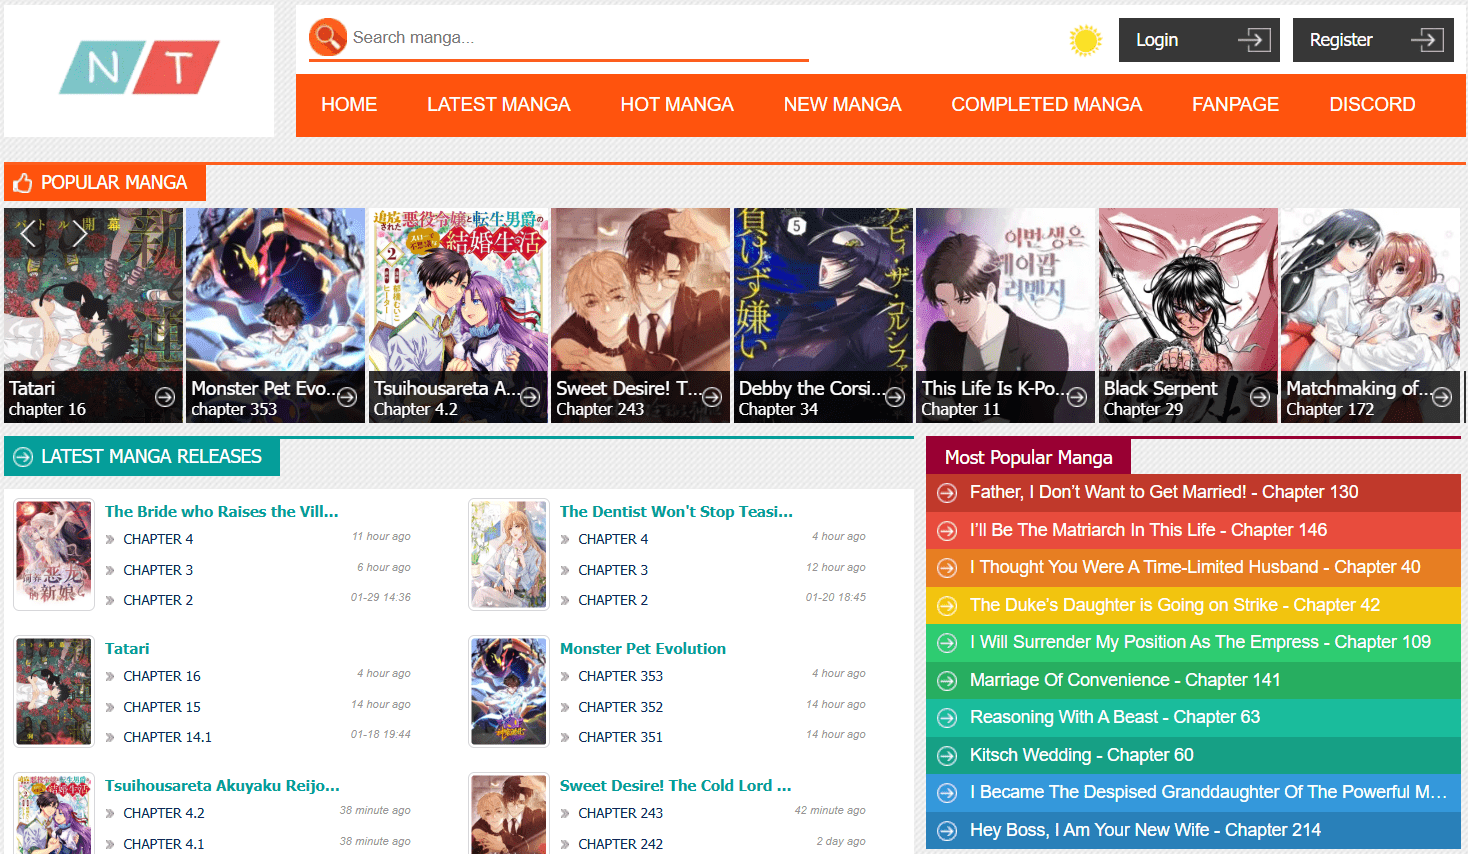Click the LATEST MANGA RELEASES header
This screenshot has width=1468, height=854.
tap(142, 457)
